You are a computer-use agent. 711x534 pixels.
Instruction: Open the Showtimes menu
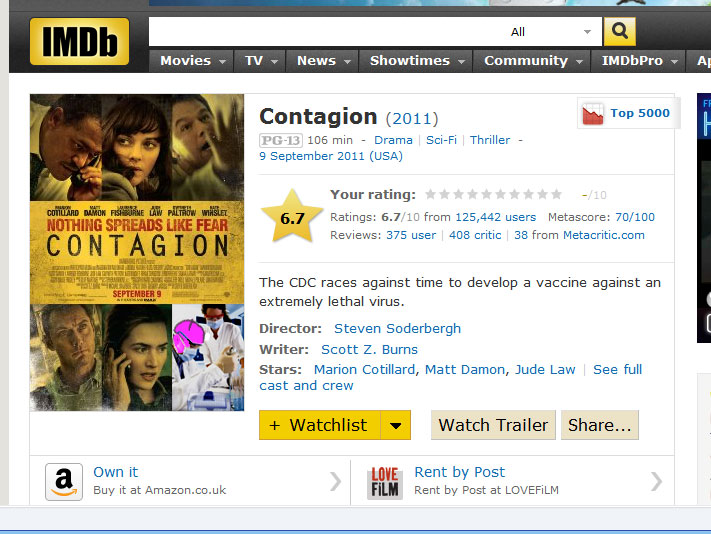coord(416,61)
